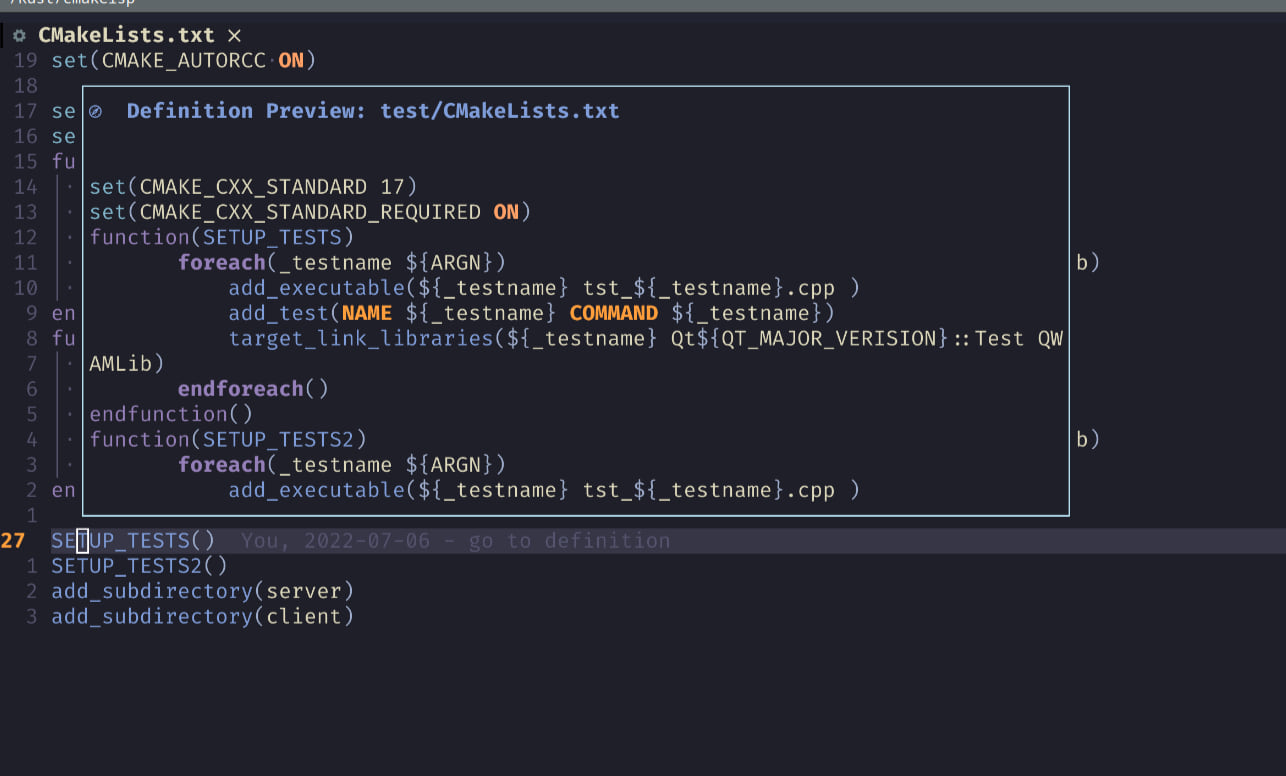This screenshot has width=1286, height=776.
Task: Place cursor on SETUP_TESTS2() call line
Action: click(x=140, y=566)
